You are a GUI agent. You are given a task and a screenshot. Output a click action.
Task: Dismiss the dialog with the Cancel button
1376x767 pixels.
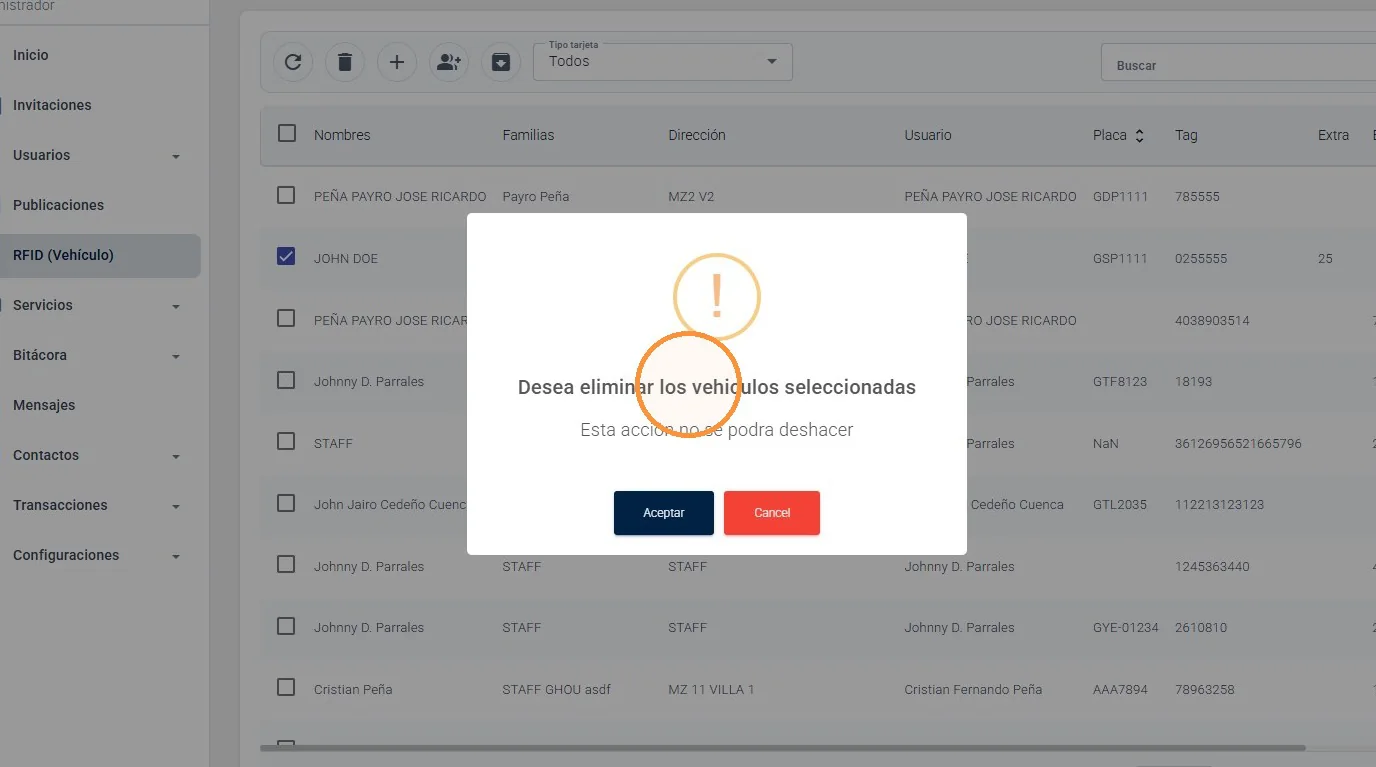pyautogui.click(x=772, y=513)
